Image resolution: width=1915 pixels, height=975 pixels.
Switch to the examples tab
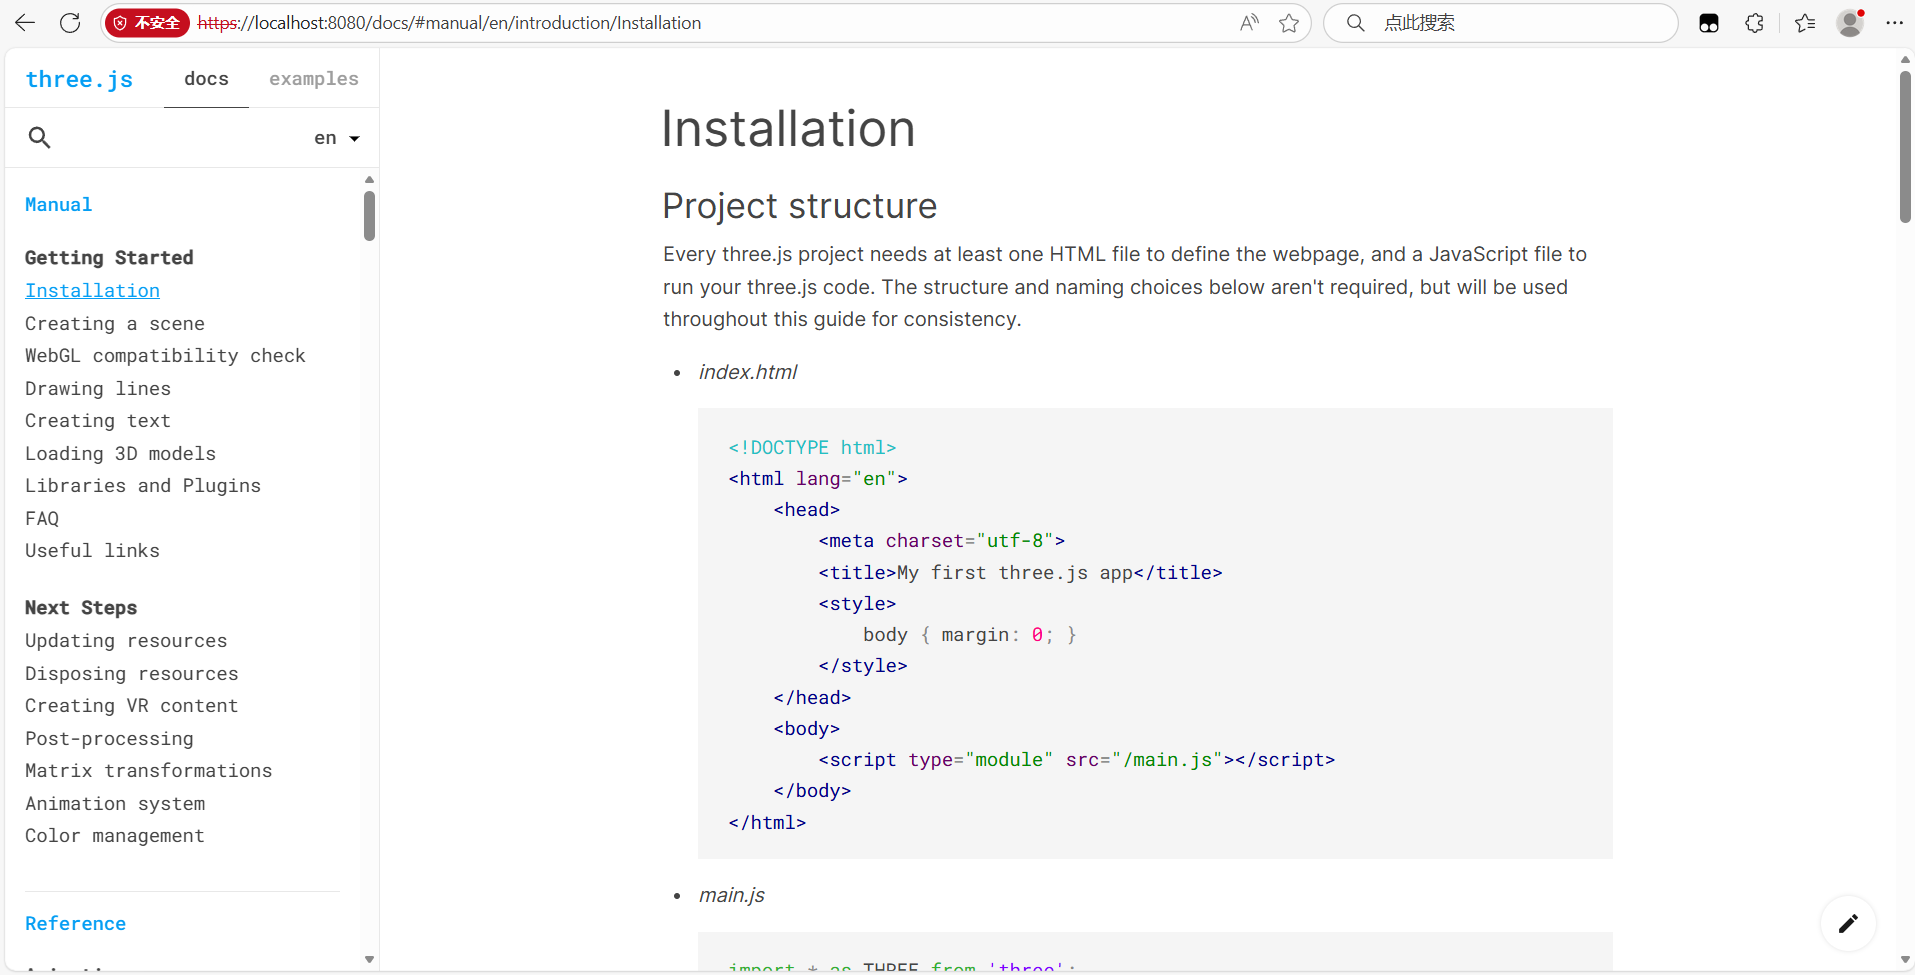point(314,79)
